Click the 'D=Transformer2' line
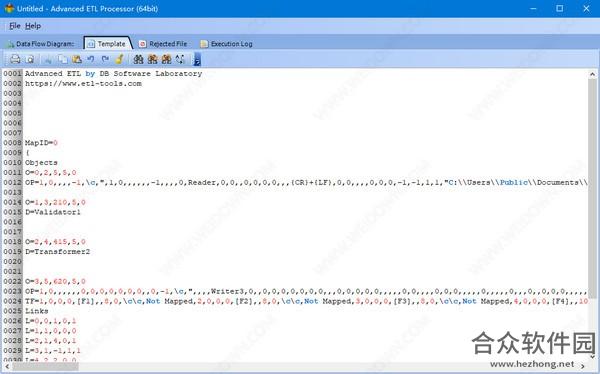This screenshot has height=374, width=600. 57,252
